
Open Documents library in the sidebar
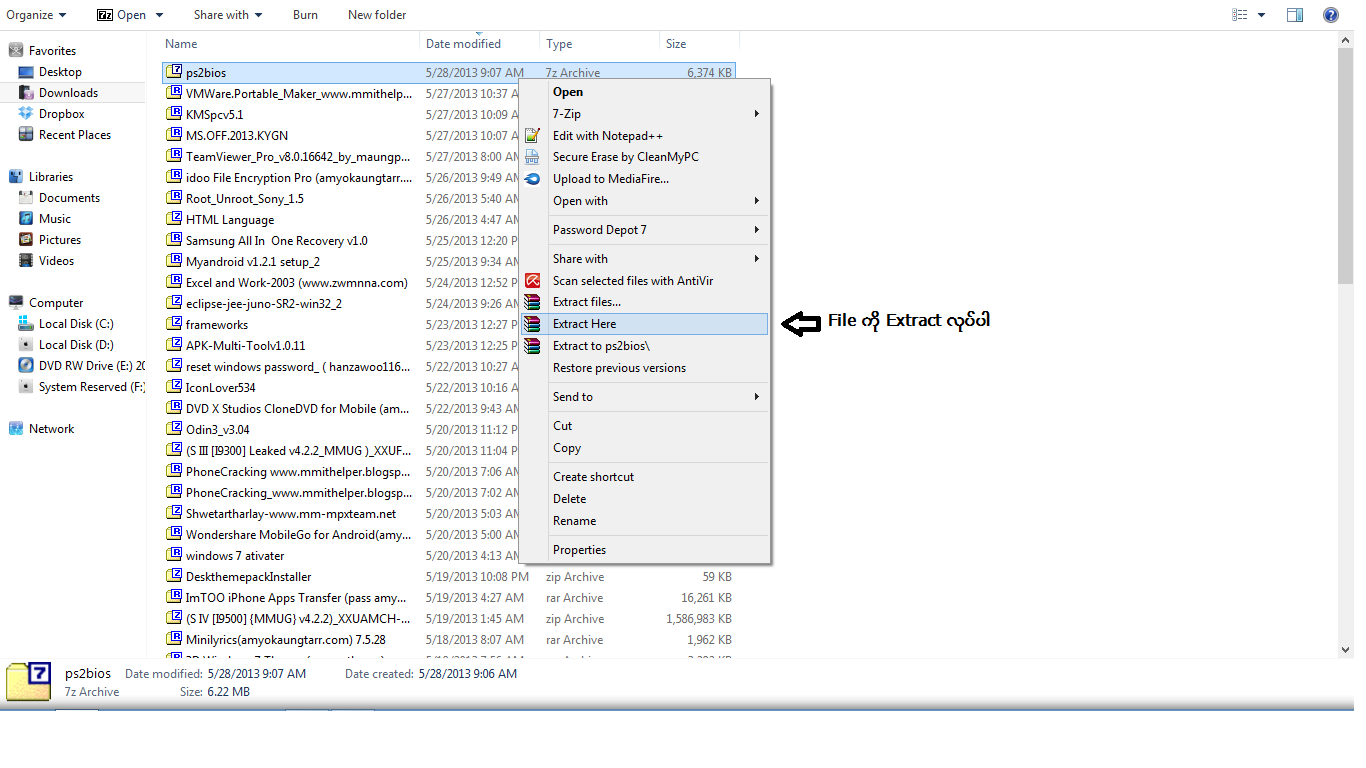[x=69, y=198]
